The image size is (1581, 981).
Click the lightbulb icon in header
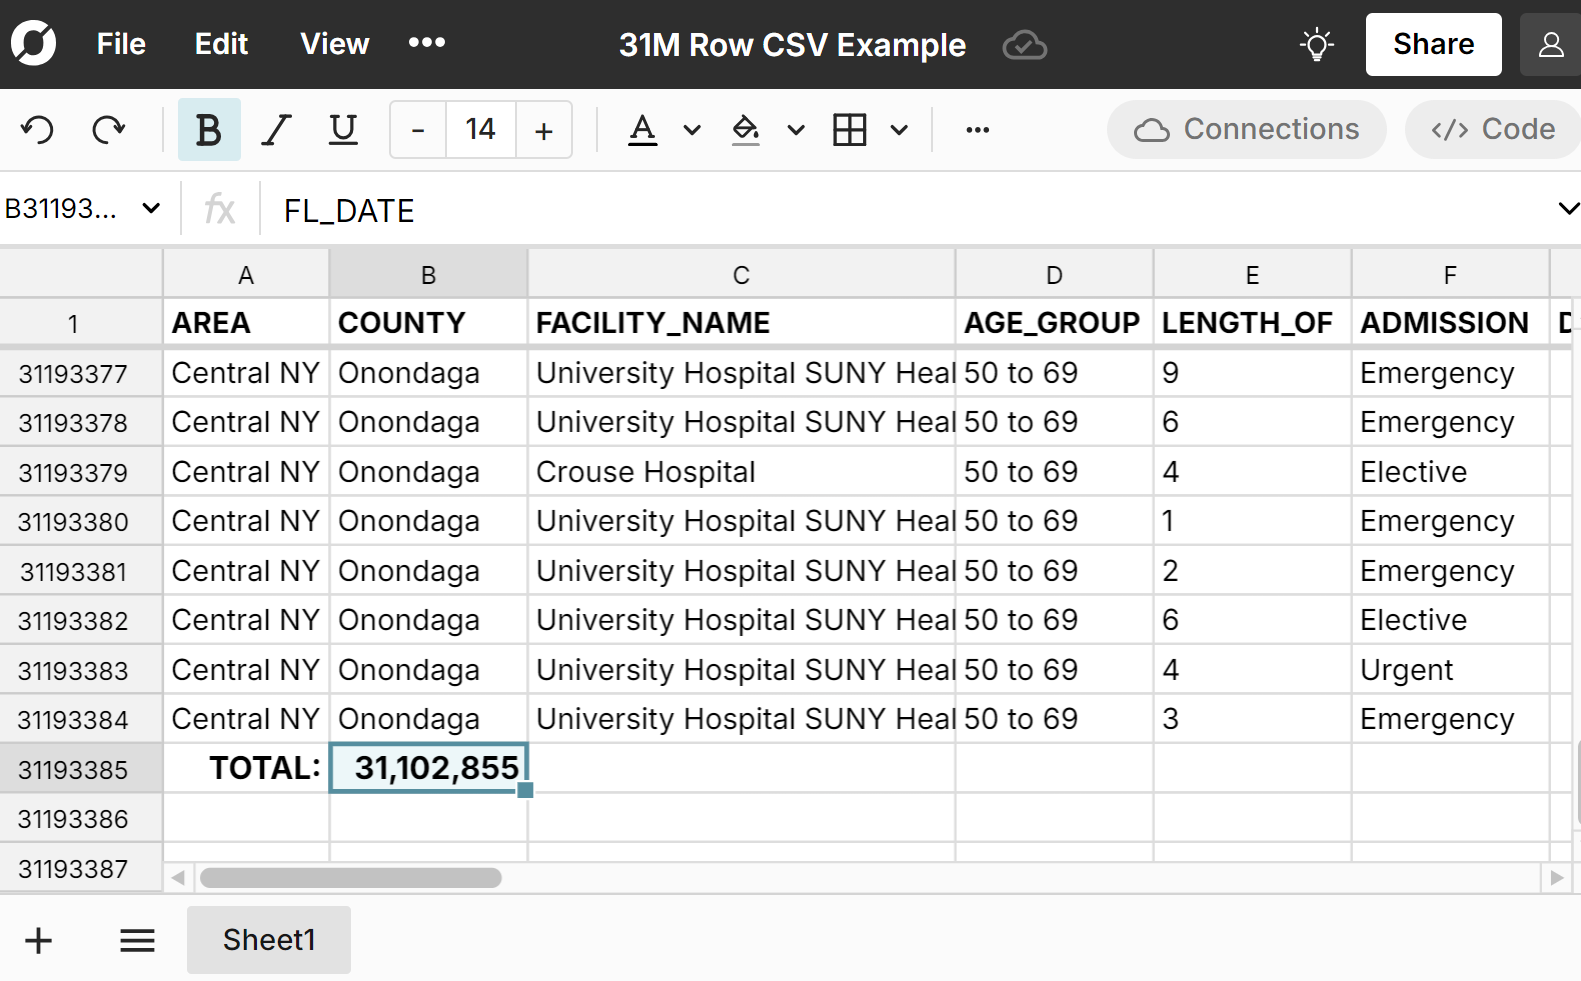coord(1316,45)
